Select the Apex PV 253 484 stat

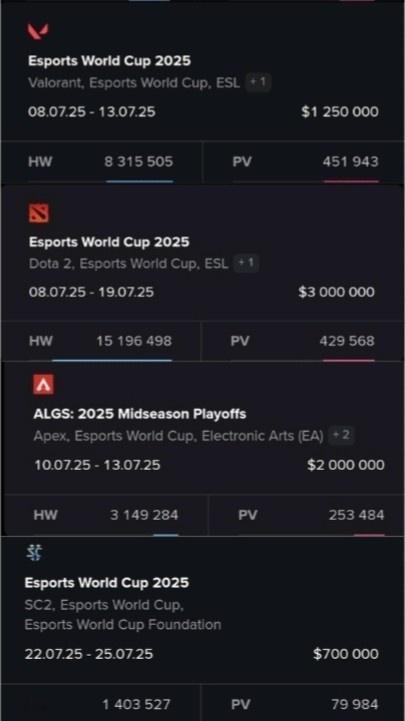coord(307,515)
